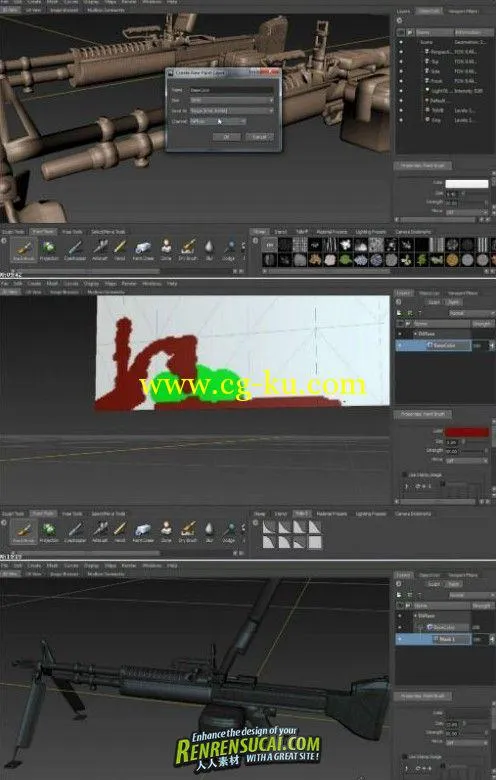Select Blur tool in top window
The height and width of the screenshot is (780, 496).
[x=209, y=250]
